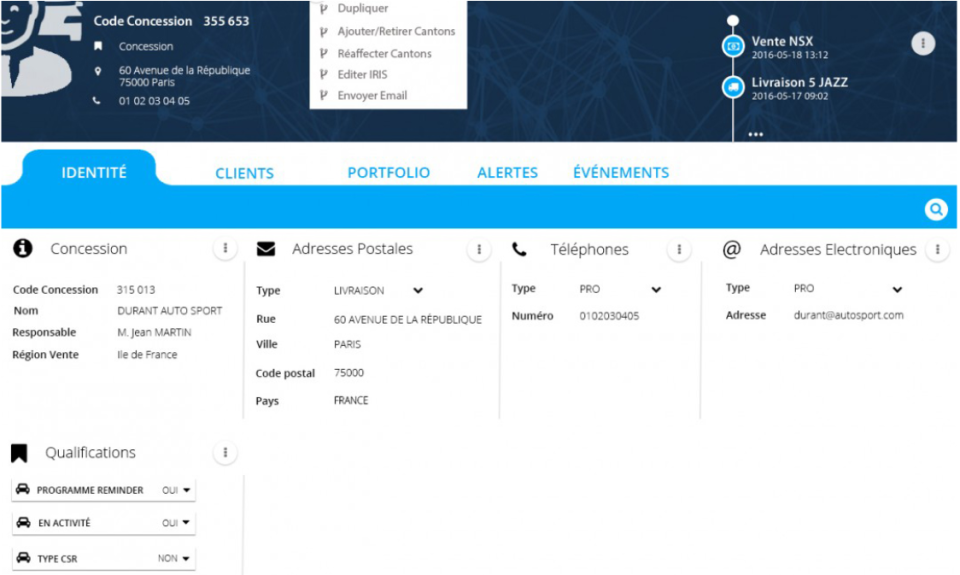This screenshot has height=575, width=960.
Task: Click header phone number 01 02 03 04 05
Action: pyautogui.click(x=154, y=101)
